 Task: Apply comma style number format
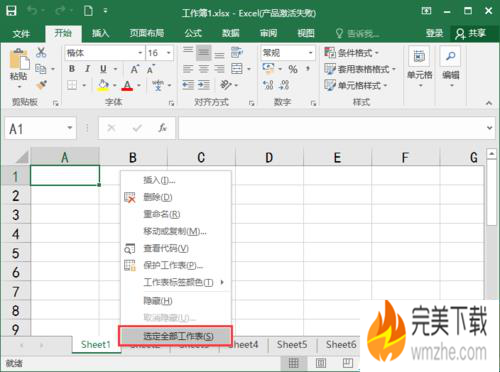click(308, 69)
